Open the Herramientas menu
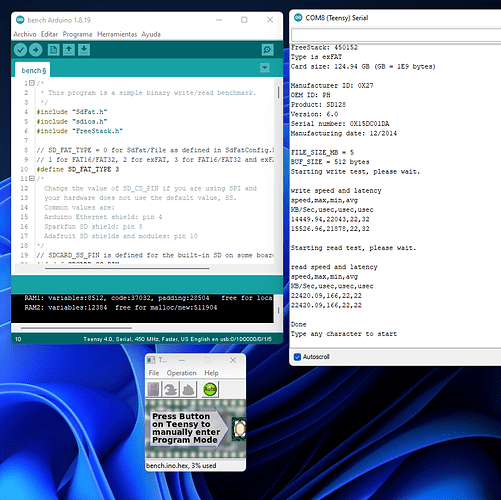The image size is (501, 500). tap(117, 34)
